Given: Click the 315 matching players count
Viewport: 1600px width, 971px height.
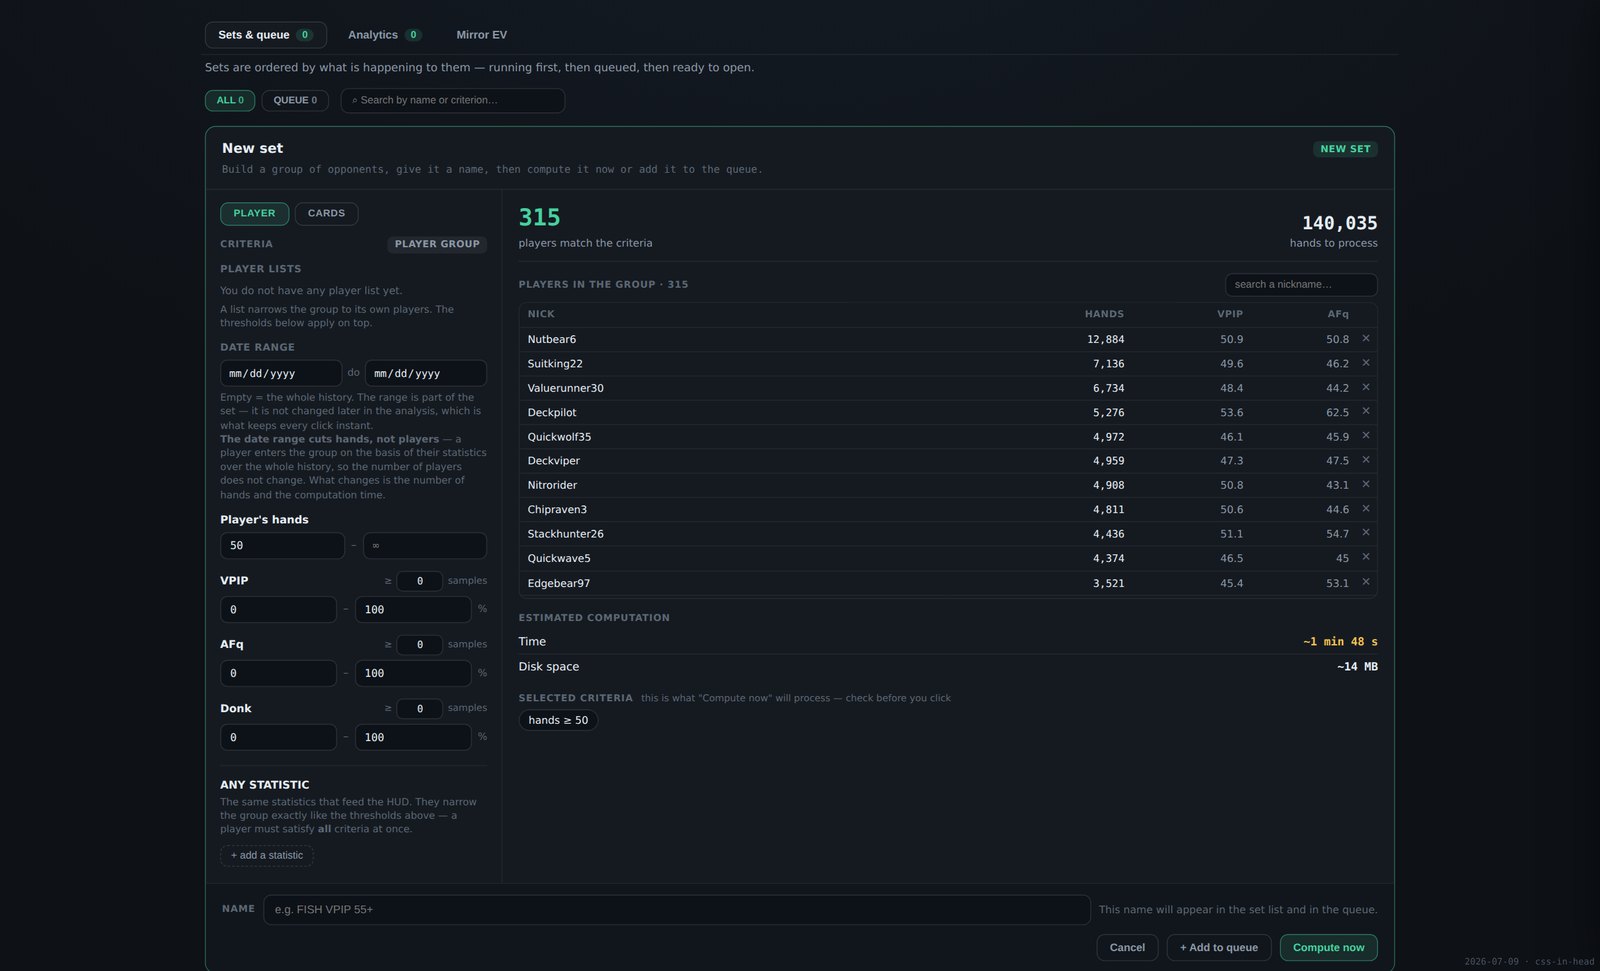Looking at the screenshot, I should click(539, 217).
